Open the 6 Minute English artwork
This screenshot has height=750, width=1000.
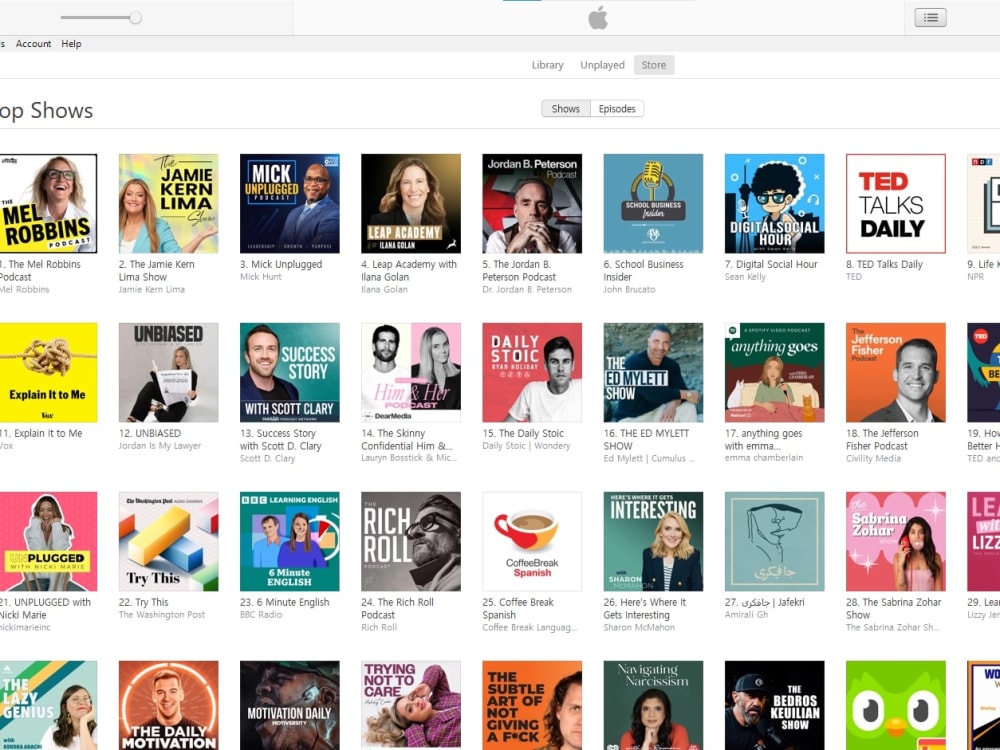click(x=290, y=541)
